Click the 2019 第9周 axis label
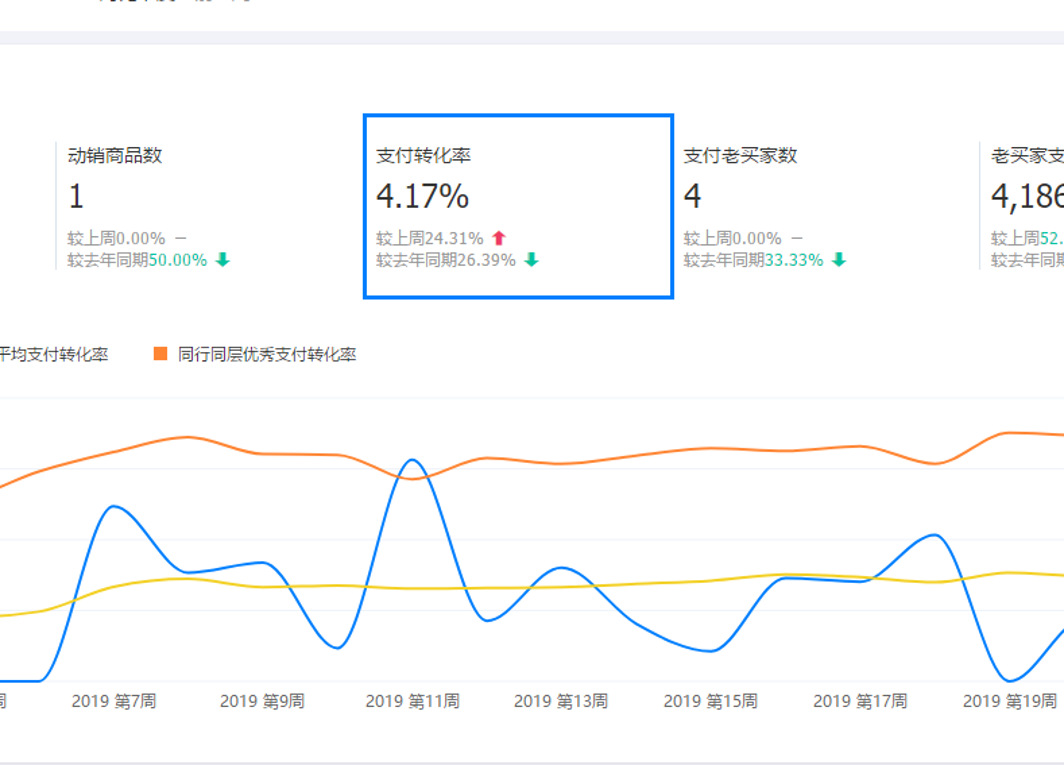 click(x=263, y=701)
